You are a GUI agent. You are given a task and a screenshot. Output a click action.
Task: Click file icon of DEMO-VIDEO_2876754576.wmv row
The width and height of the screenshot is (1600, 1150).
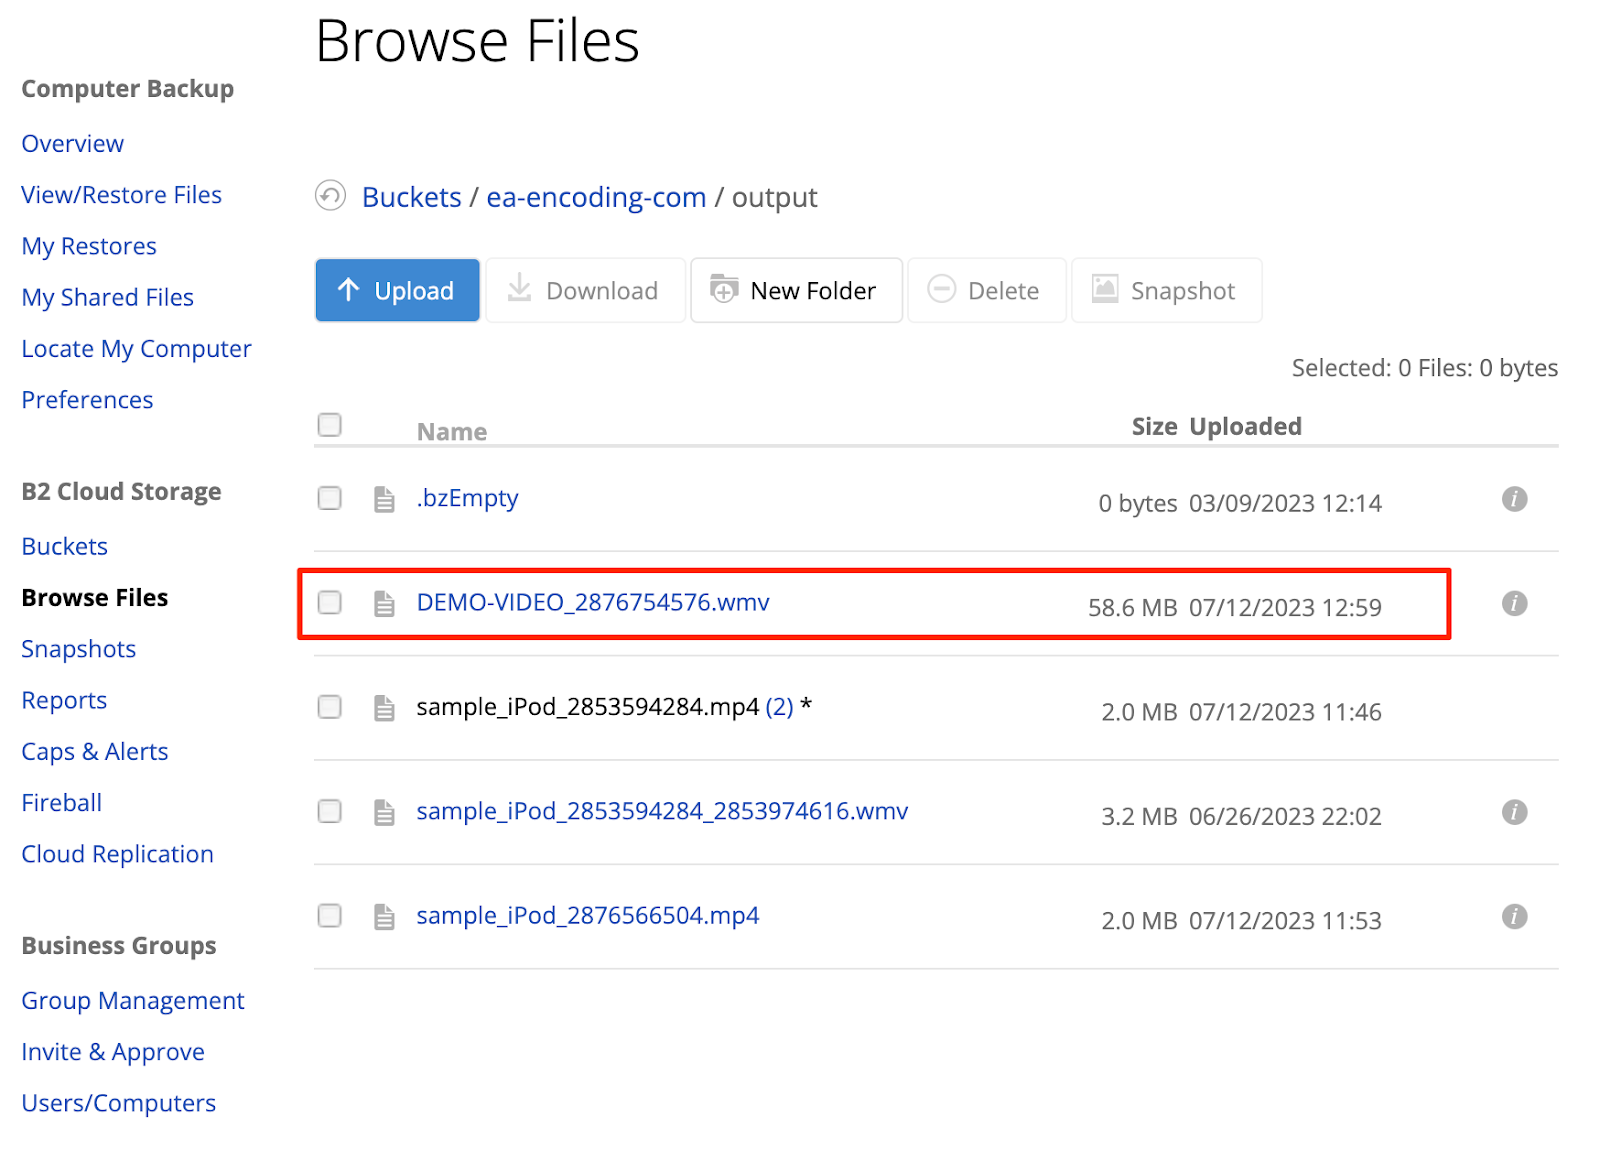[384, 603]
